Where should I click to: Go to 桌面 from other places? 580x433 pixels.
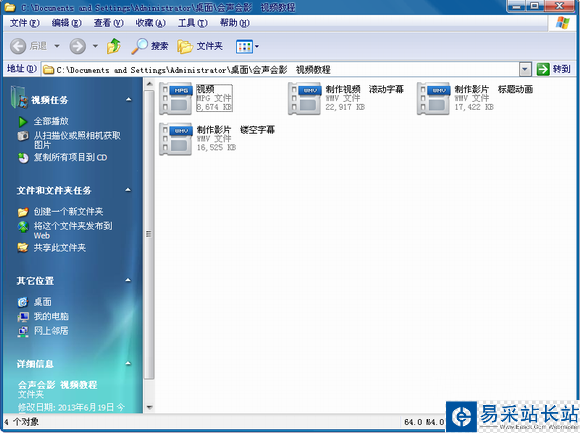point(43,302)
